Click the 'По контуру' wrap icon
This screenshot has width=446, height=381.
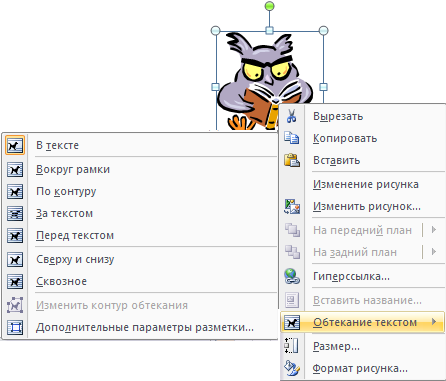[x=15, y=192]
